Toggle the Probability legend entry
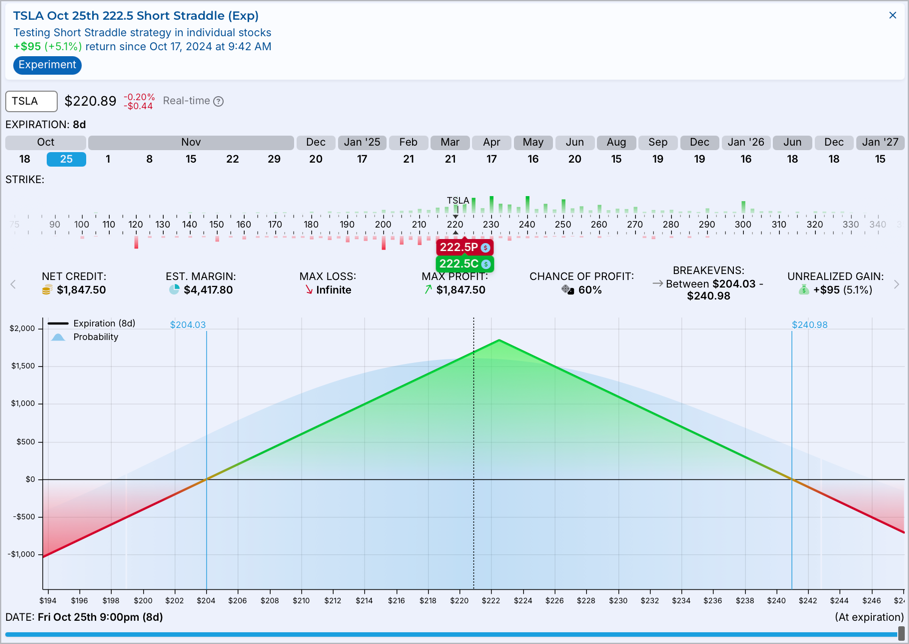The image size is (909, 644). click(85, 337)
